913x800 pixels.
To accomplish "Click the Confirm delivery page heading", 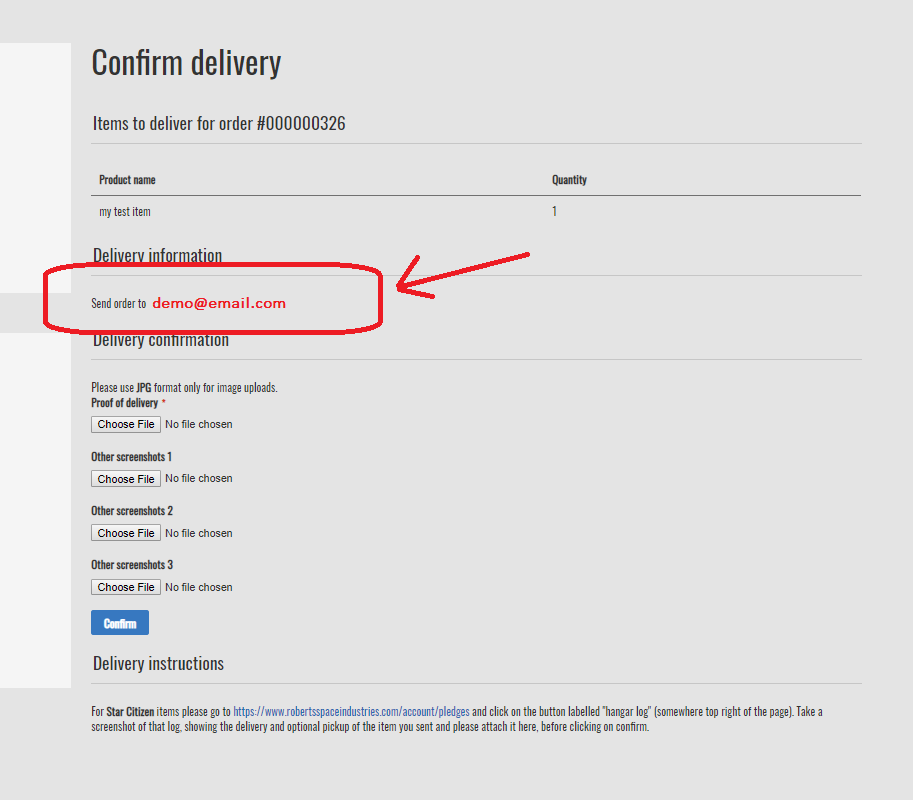I will click(x=186, y=63).
